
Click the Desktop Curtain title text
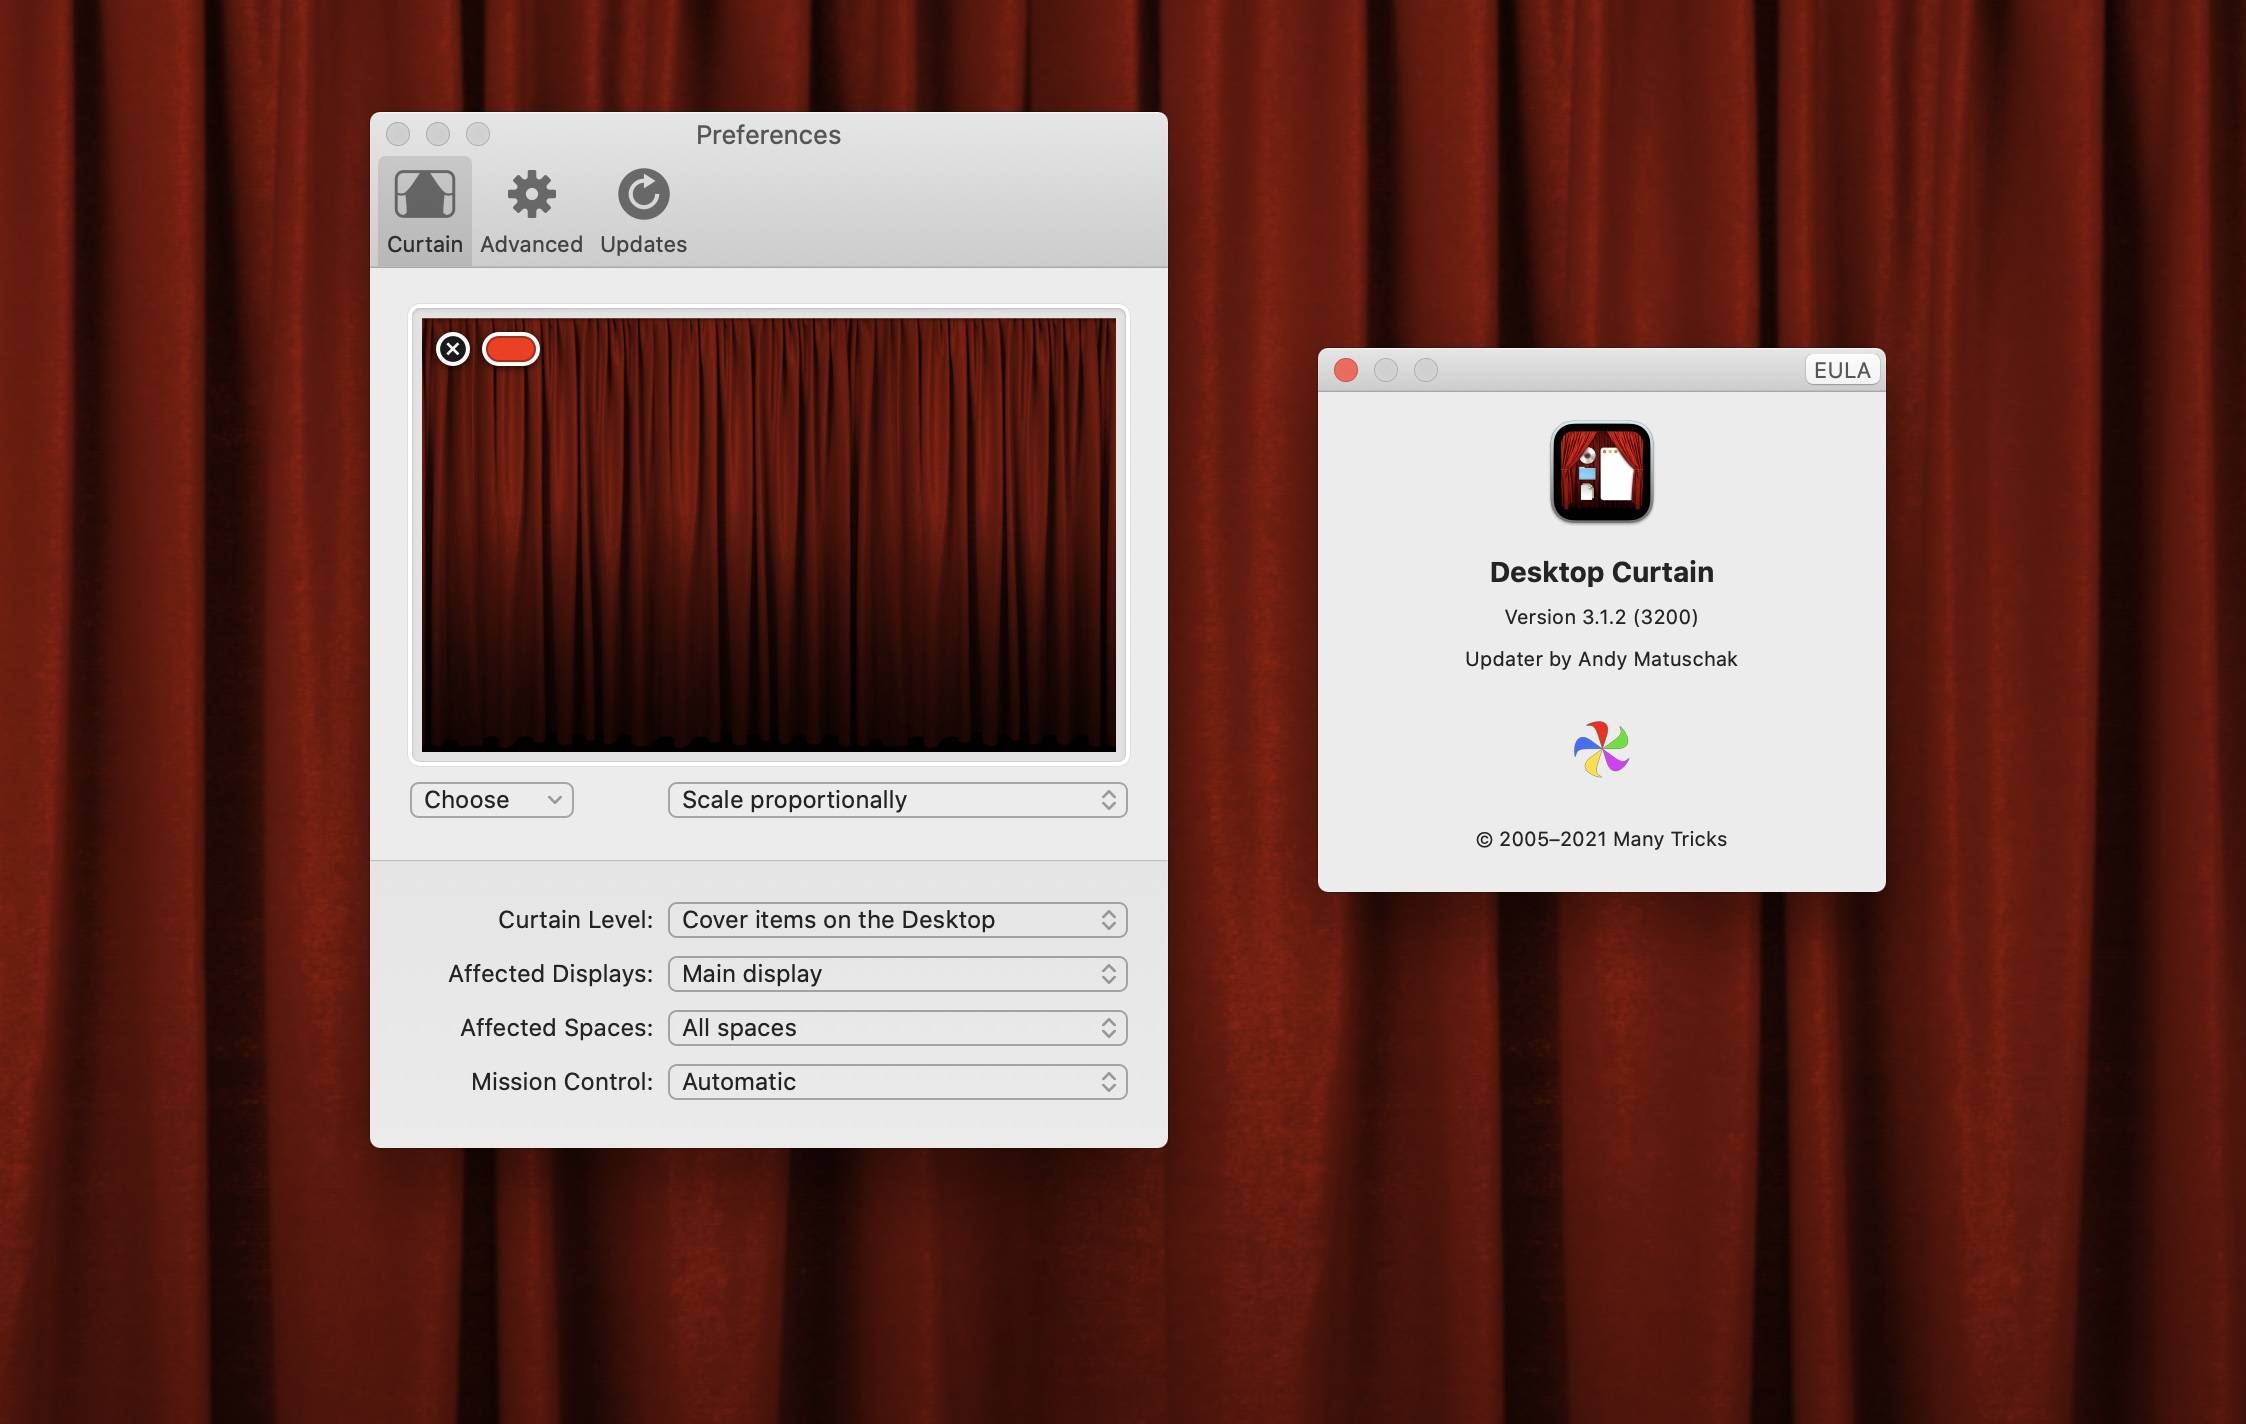coord(1601,572)
